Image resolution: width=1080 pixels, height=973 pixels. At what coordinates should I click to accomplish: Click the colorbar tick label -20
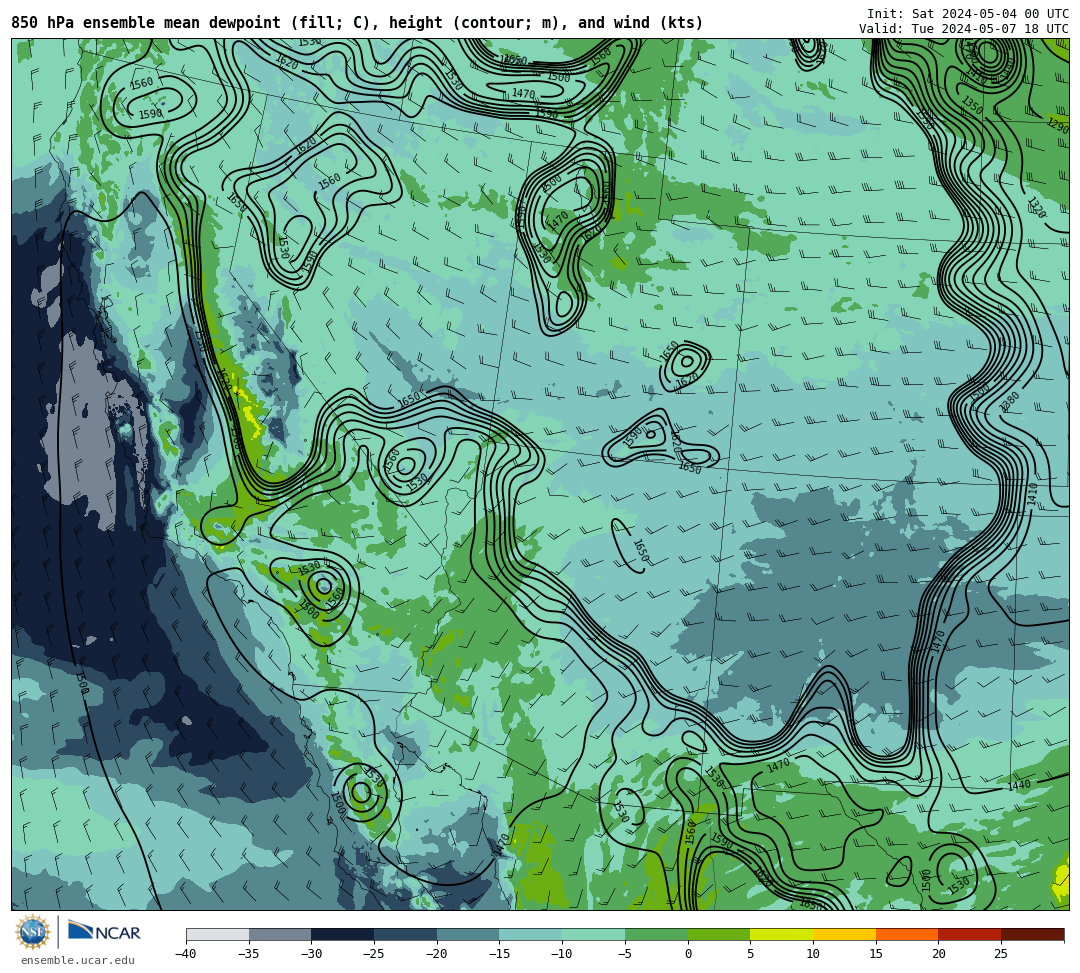tap(437, 954)
